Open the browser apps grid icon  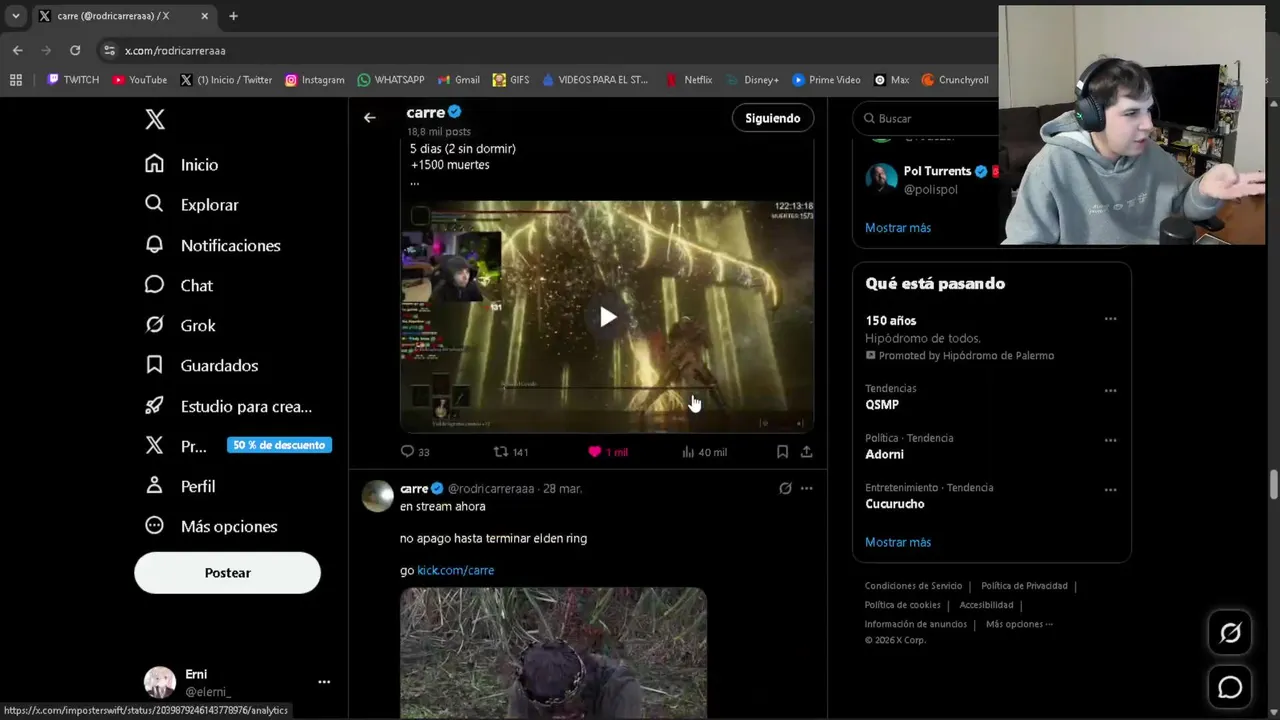coord(16,80)
